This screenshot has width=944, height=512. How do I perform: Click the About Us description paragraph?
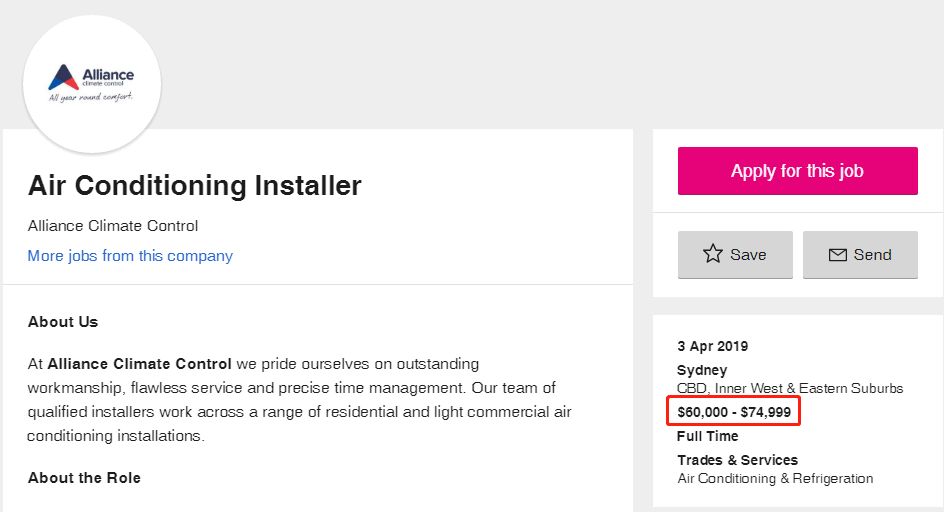pos(300,400)
